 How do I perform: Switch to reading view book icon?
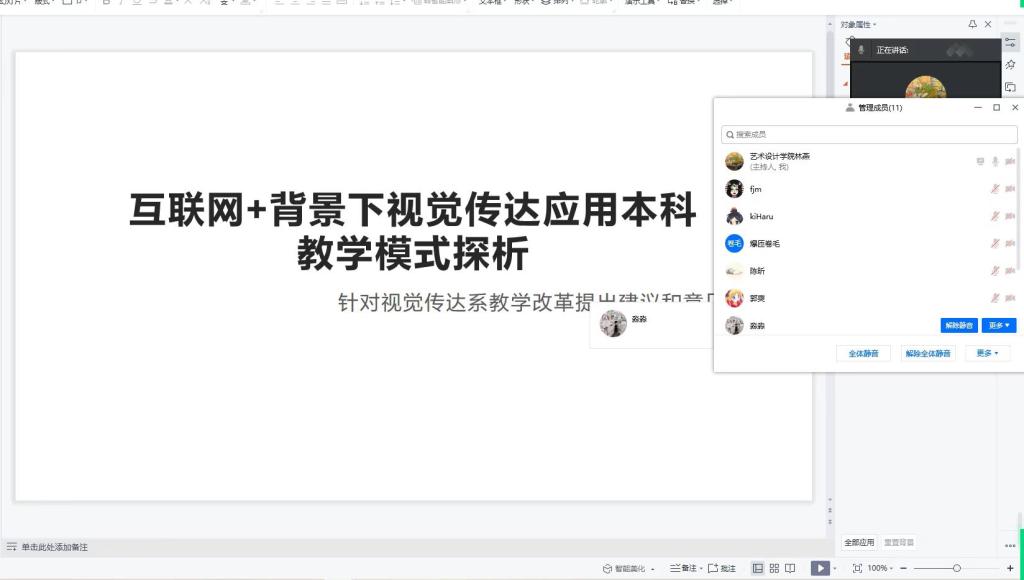click(790, 568)
